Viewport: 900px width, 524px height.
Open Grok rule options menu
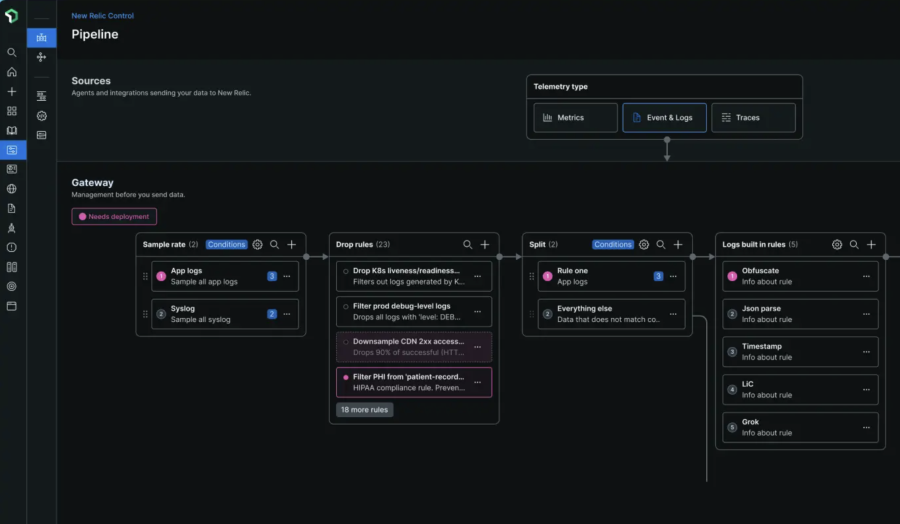click(866, 428)
